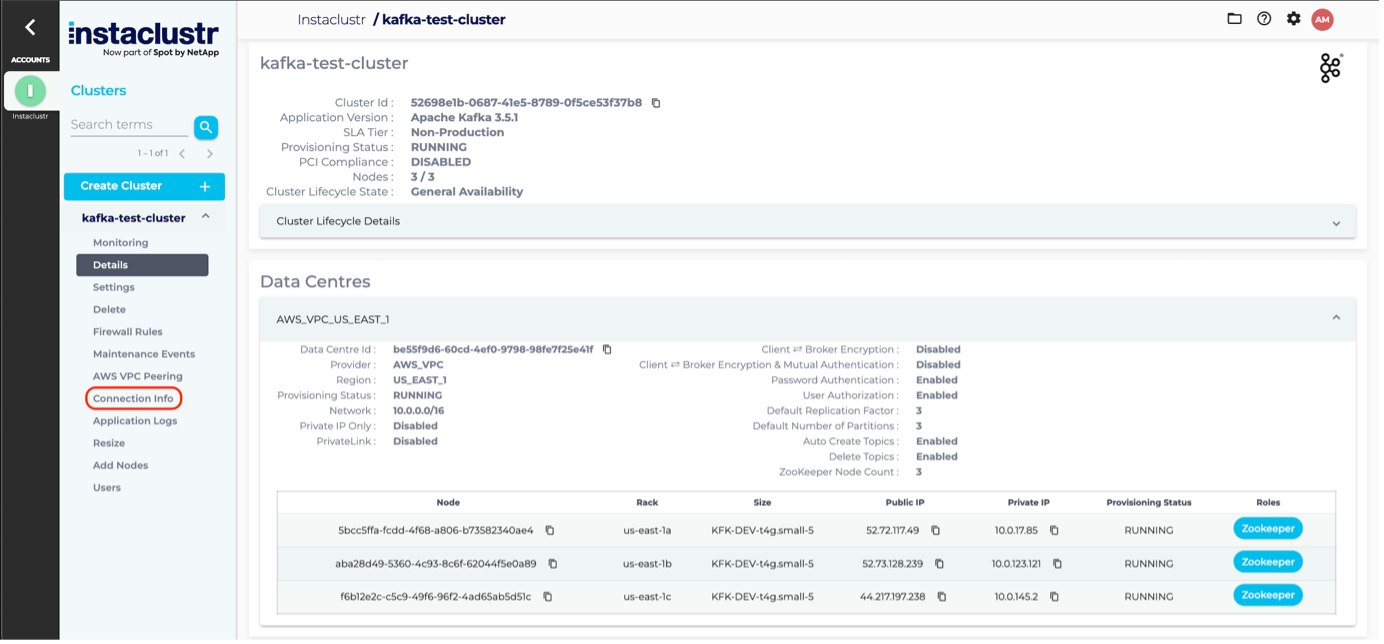1384x644 pixels.
Task: Select the Instaclustr account avatar
Action: (x=30, y=91)
